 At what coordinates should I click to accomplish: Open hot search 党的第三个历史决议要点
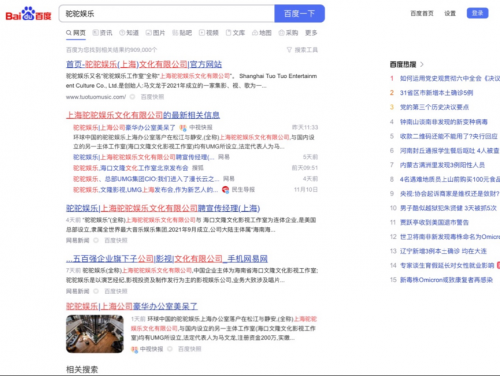click(434, 107)
